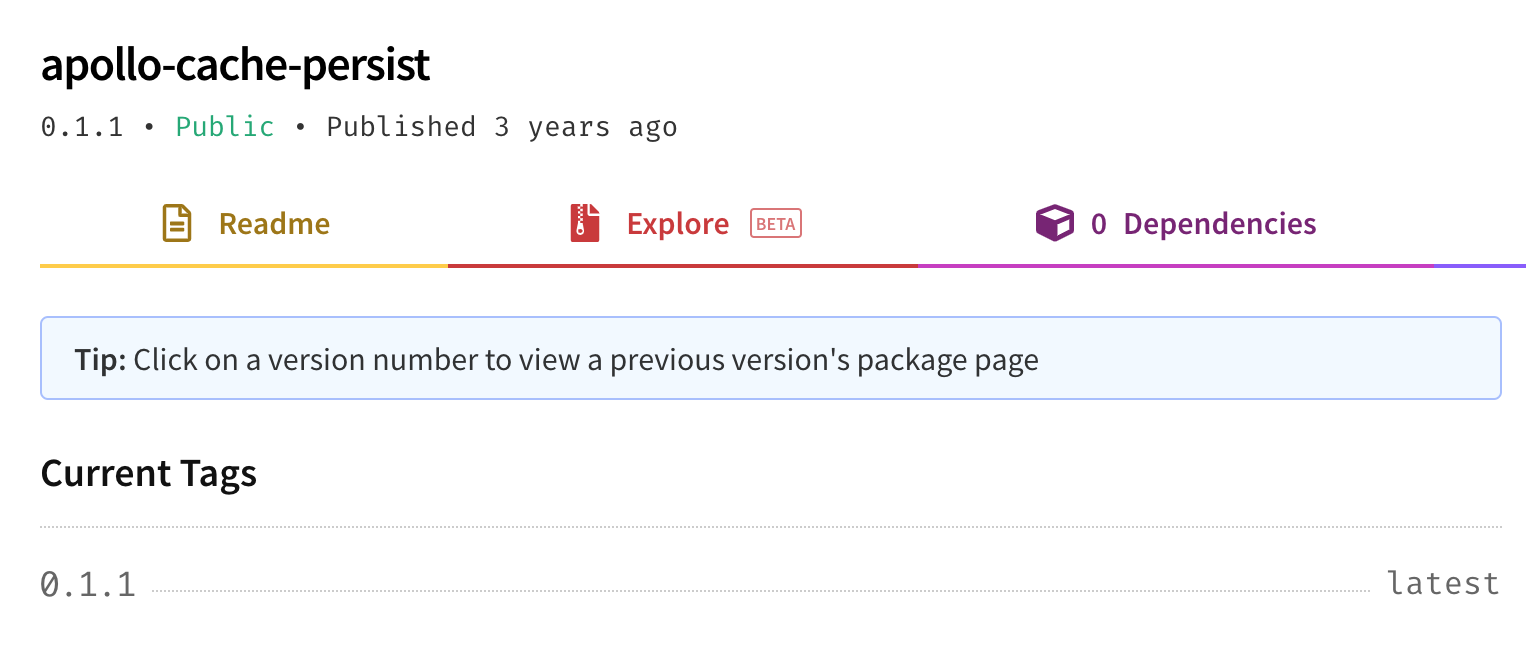Click the Explore zip file icon
Screen dimensions: 1526x658
click(585, 223)
